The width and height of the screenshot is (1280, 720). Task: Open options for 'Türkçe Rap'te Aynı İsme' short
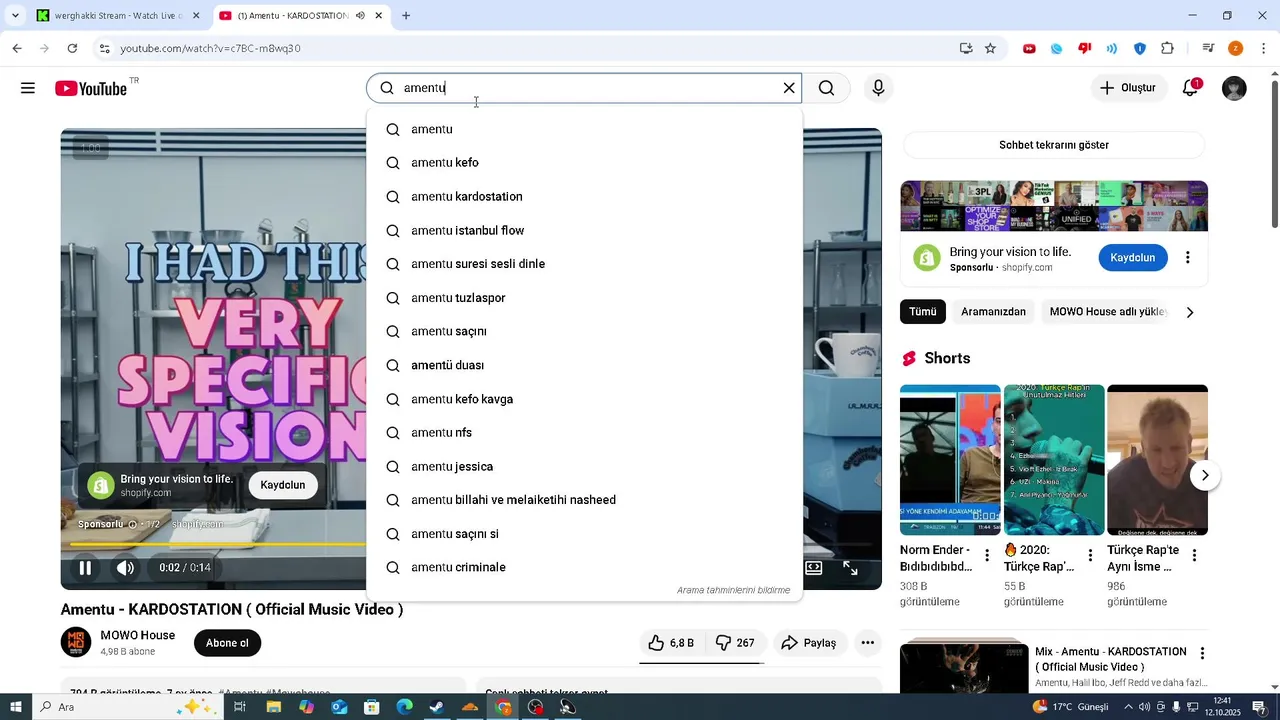click(x=1194, y=556)
